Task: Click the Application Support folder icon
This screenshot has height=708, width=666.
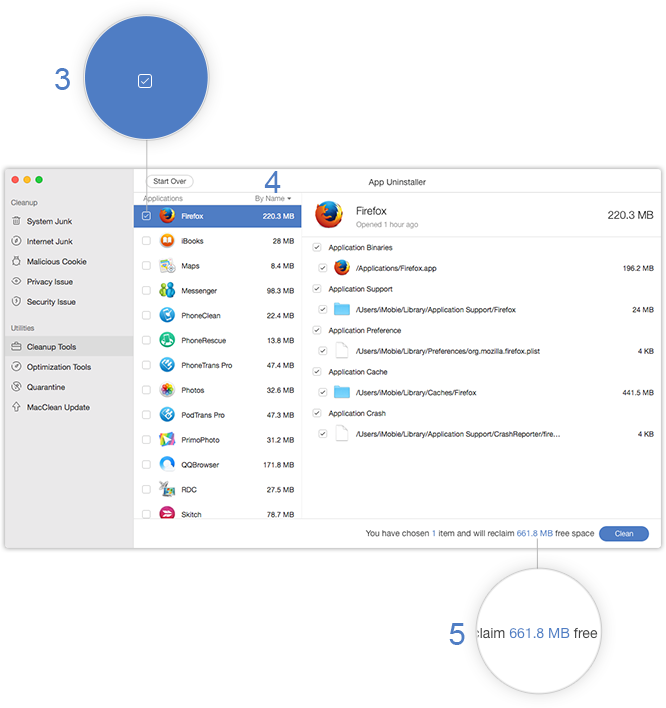Action: point(342,309)
